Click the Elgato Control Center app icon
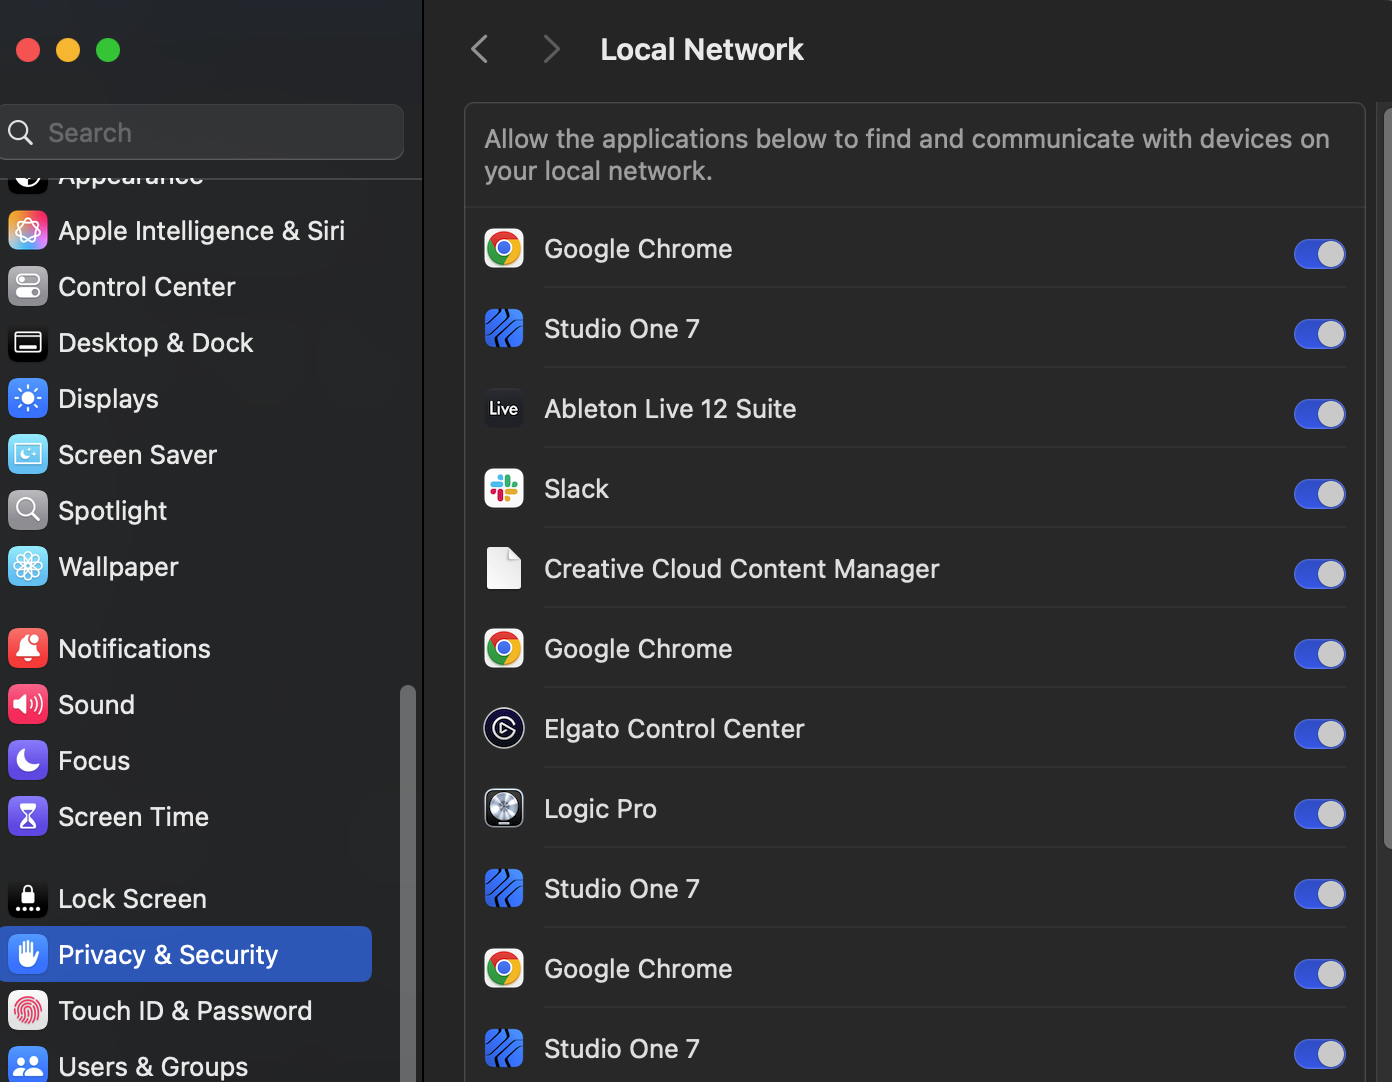Image resolution: width=1392 pixels, height=1082 pixels. click(504, 728)
